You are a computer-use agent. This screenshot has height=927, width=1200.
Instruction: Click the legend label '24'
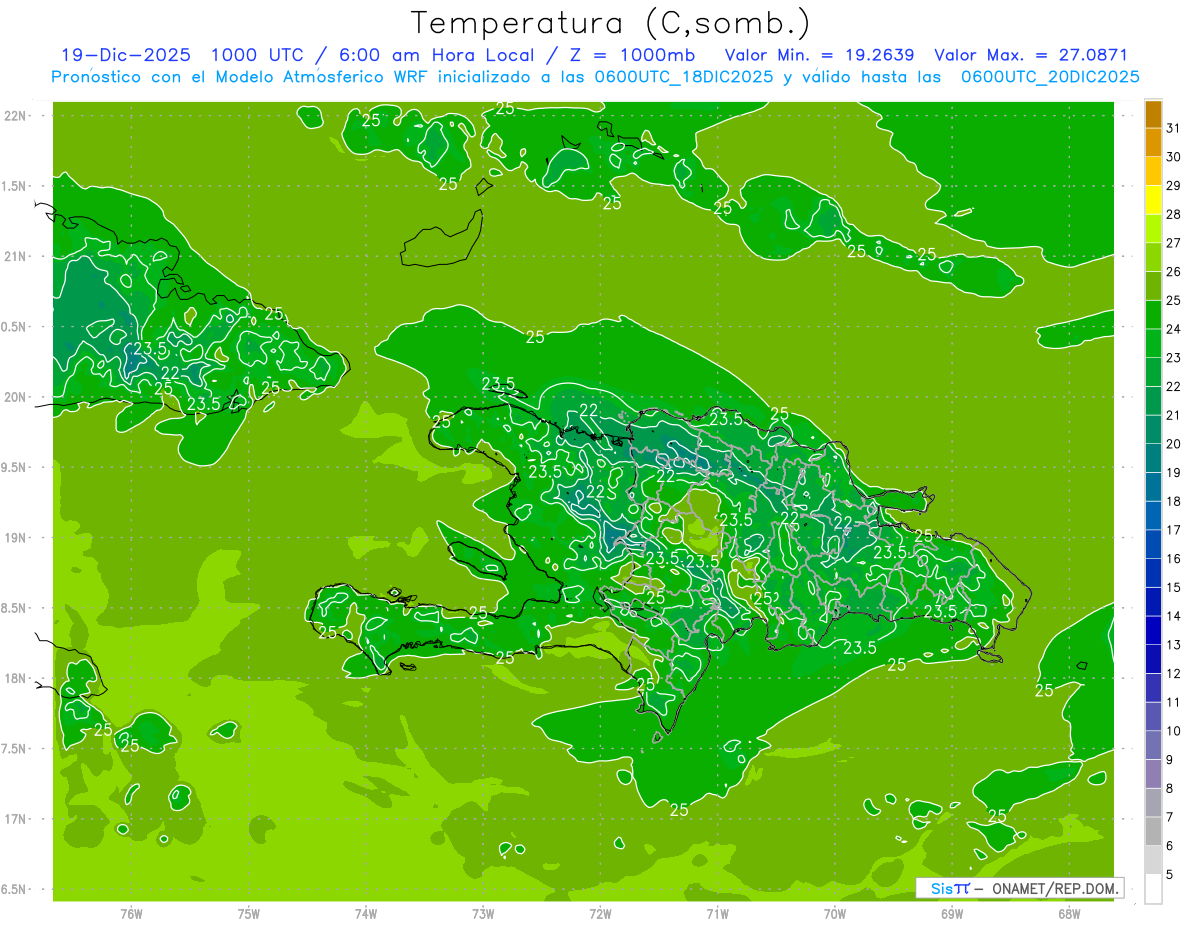coord(1174,329)
